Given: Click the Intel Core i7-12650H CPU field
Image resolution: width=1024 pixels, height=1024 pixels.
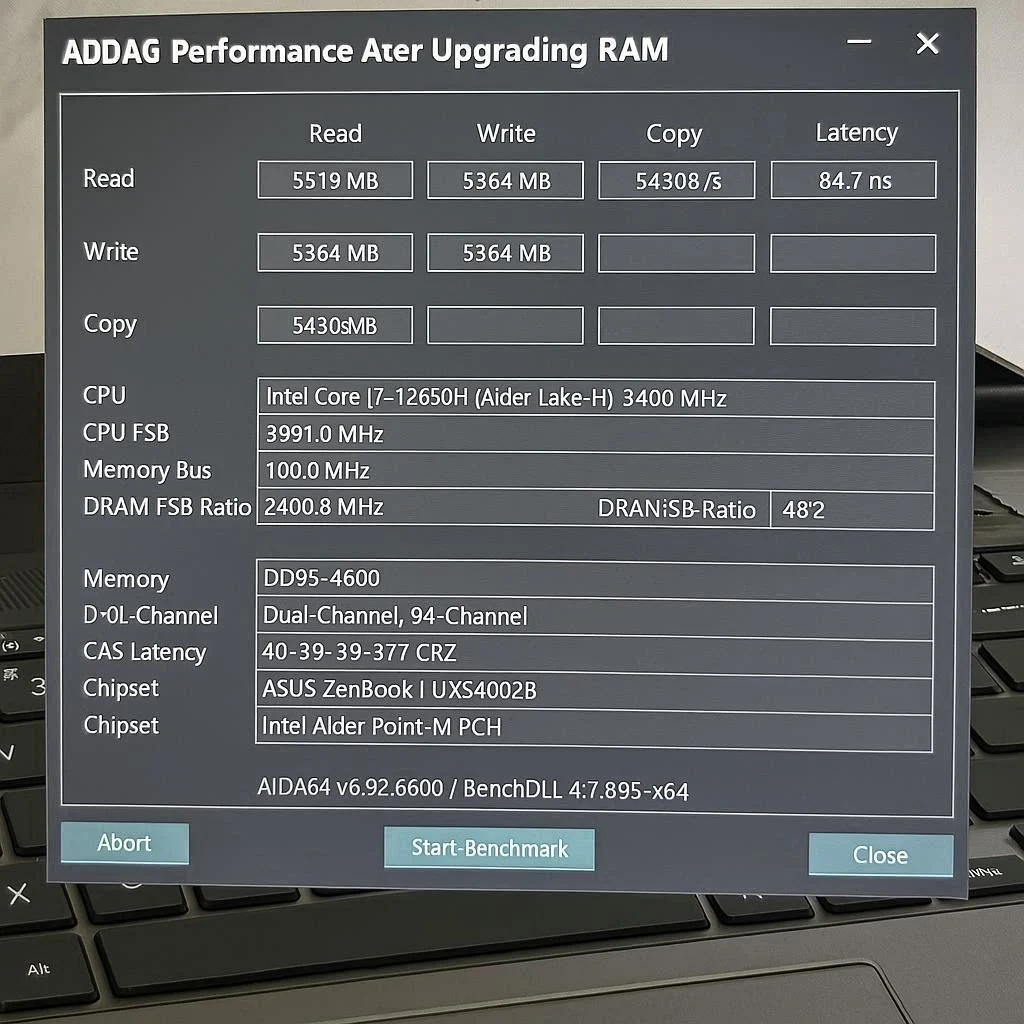Looking at the screenshot, I should click(x=595, y=398).
